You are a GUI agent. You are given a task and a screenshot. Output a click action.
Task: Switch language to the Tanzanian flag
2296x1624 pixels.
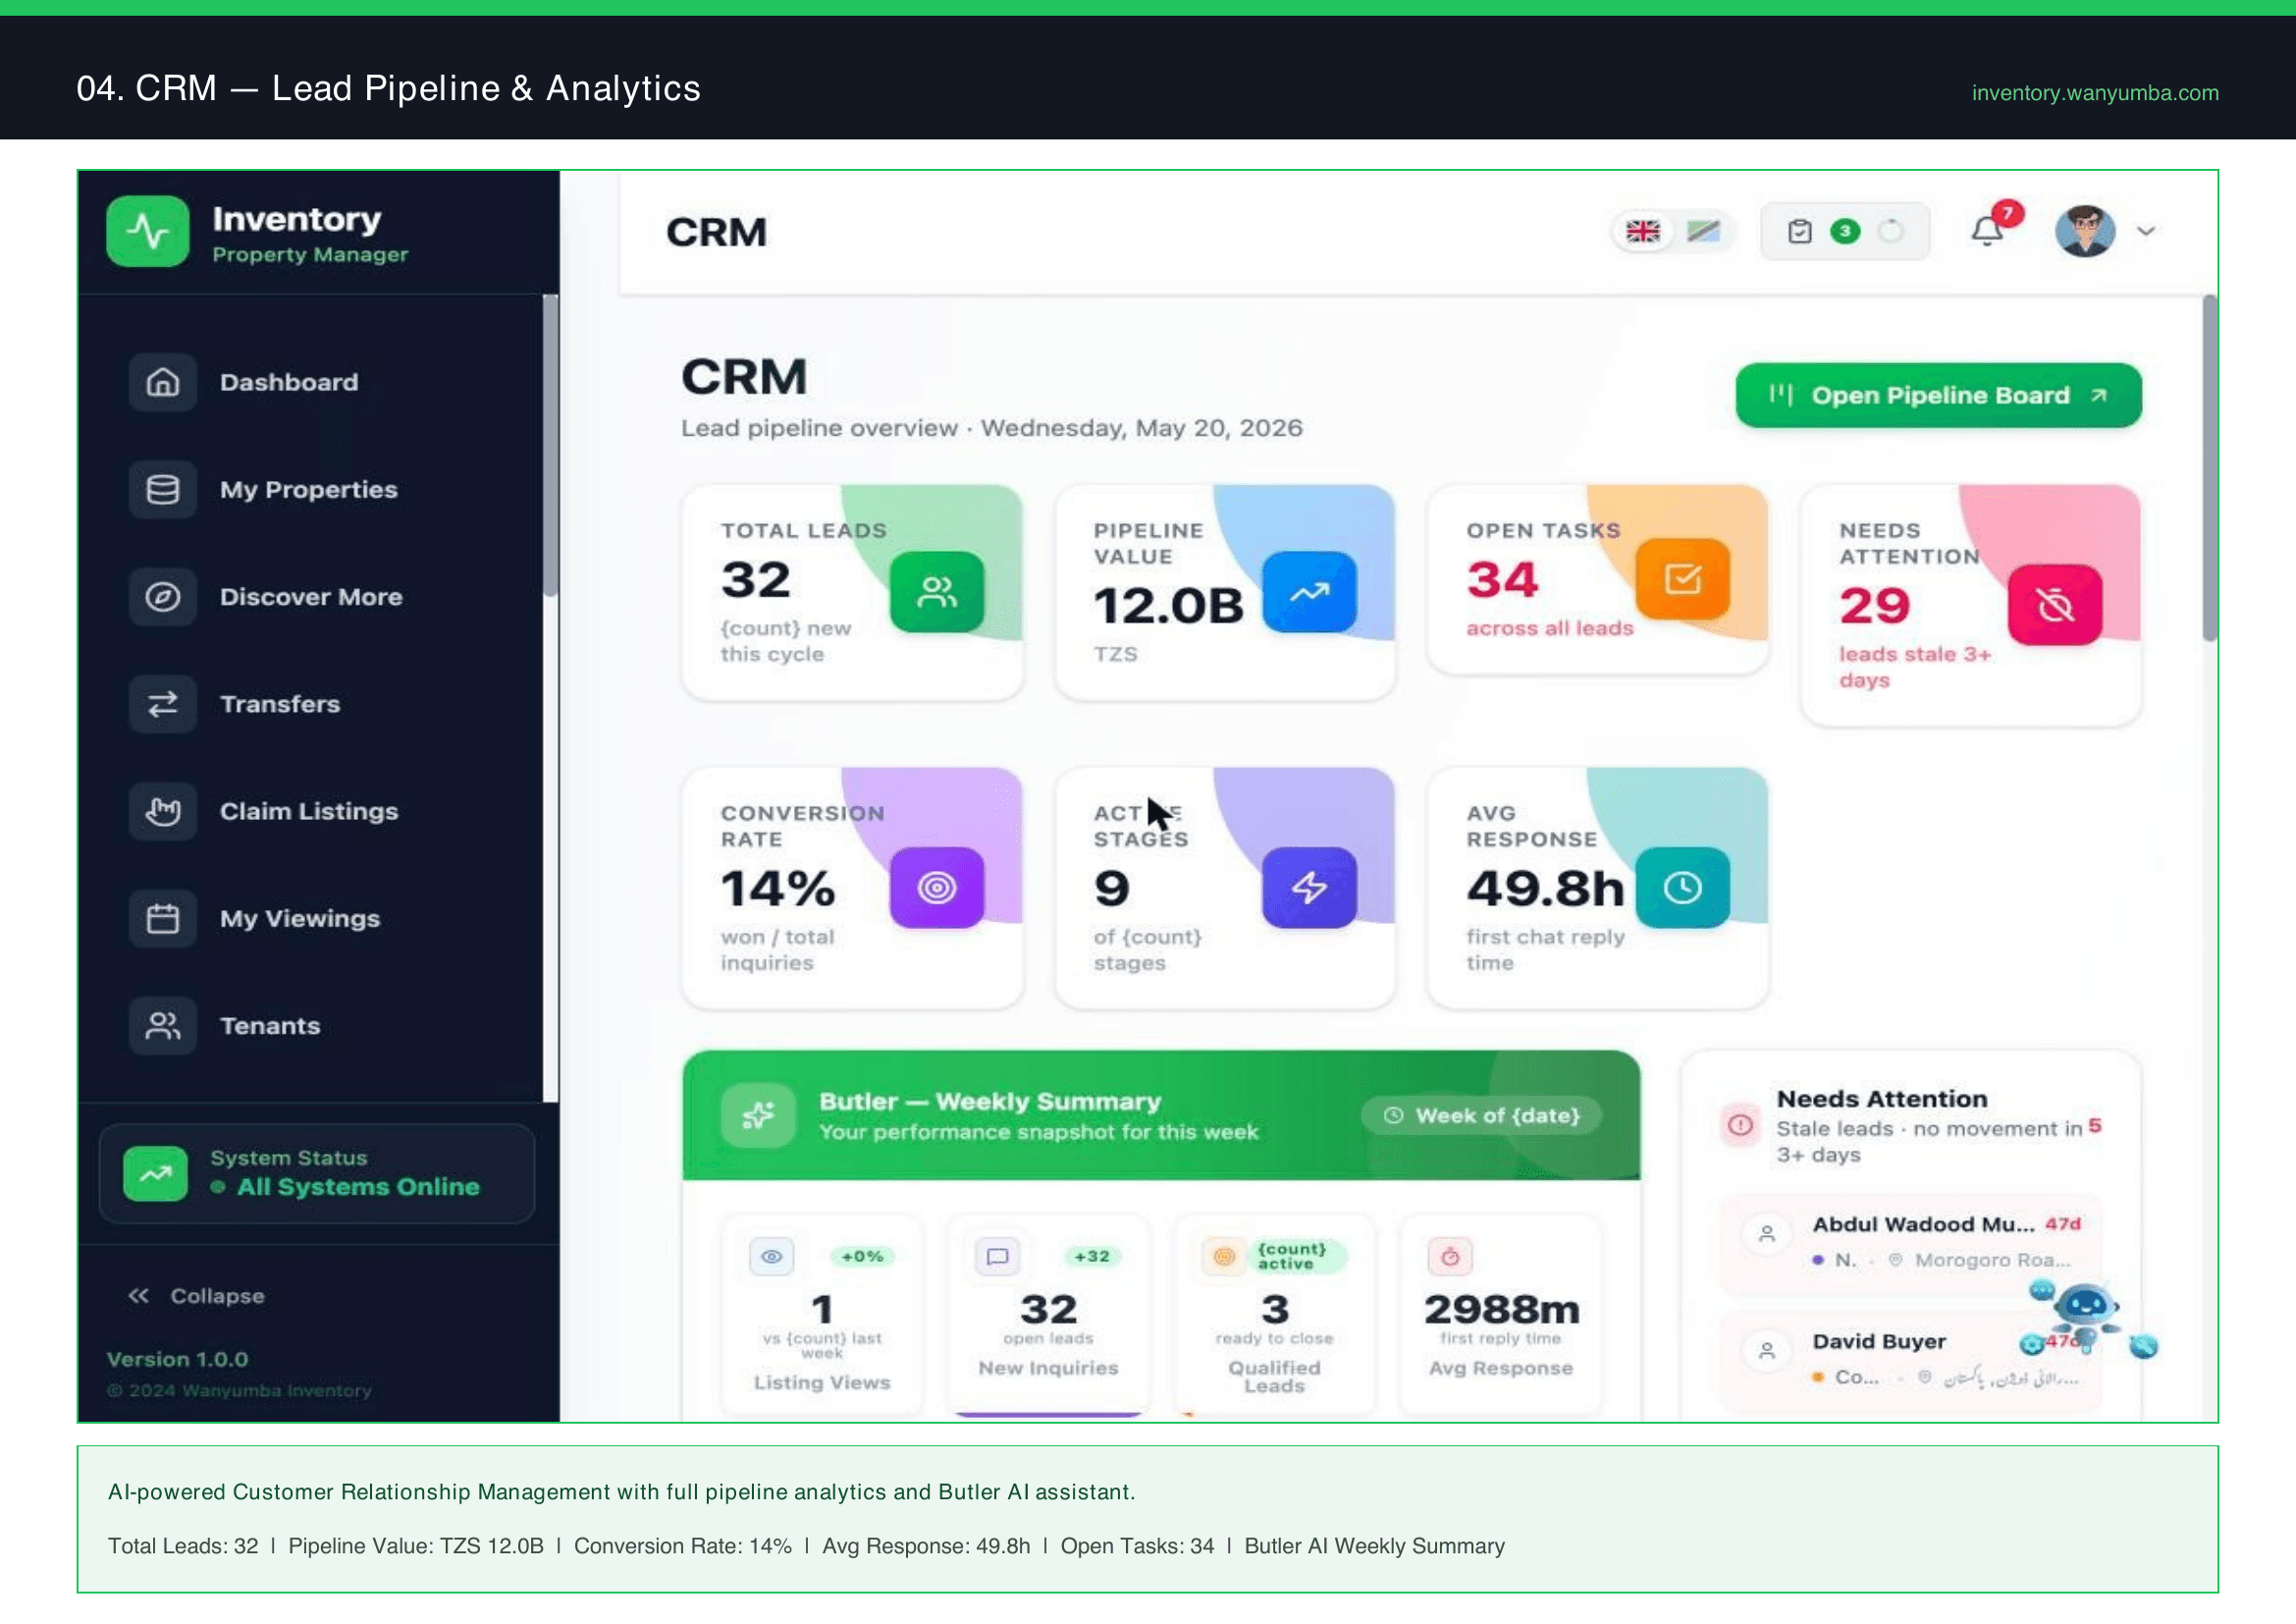click(x=1703, y=232)
